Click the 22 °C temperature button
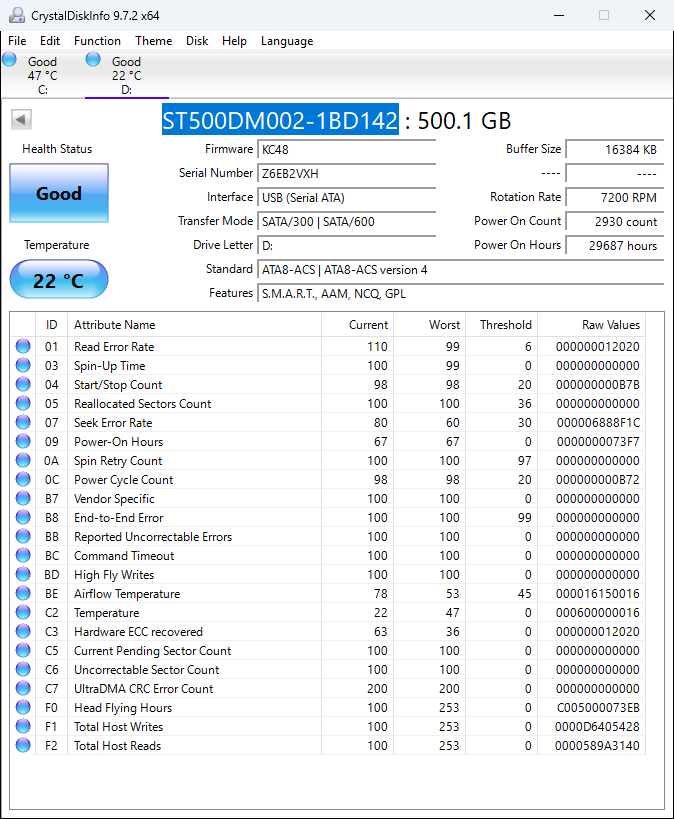 tap(59, 280)
